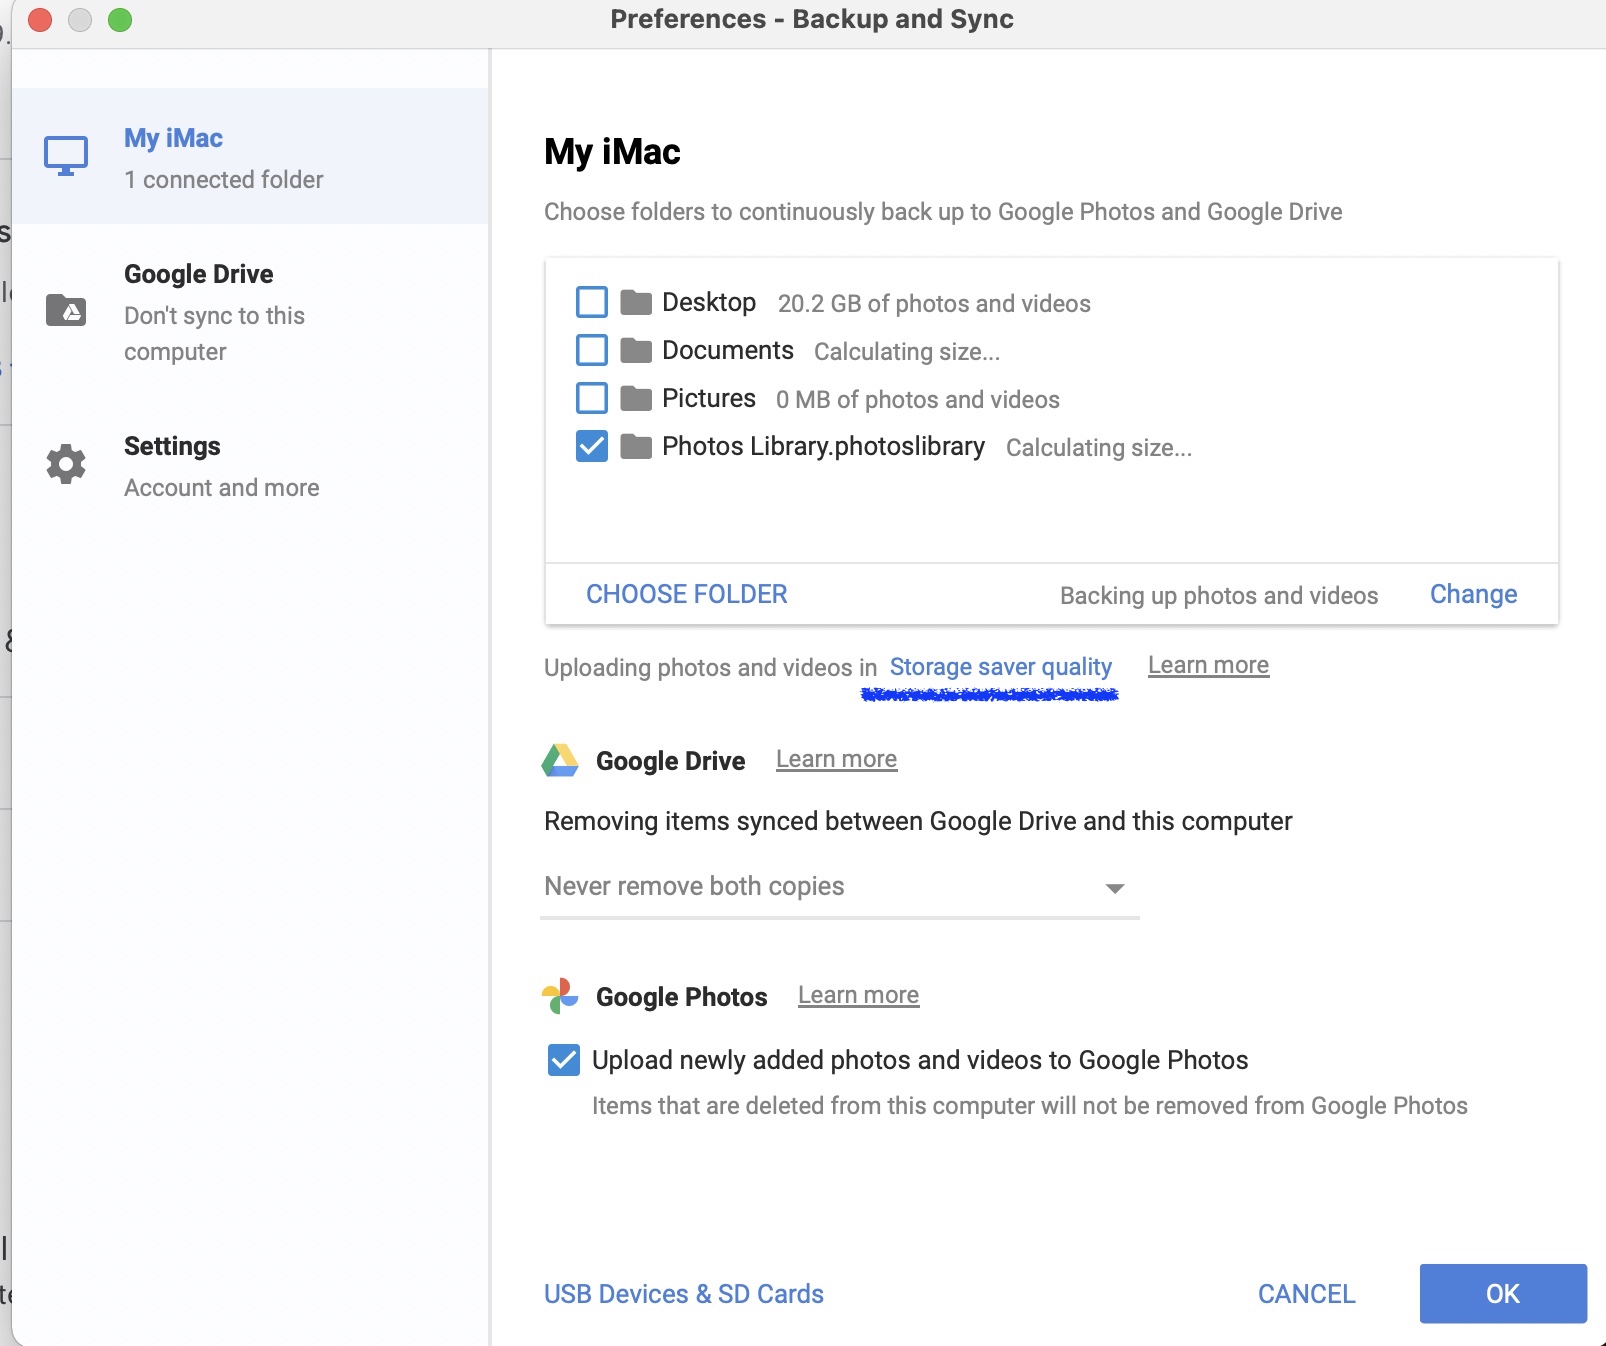Click the Pictures folder icon
1606x1346 pixels.
(636, 398)
